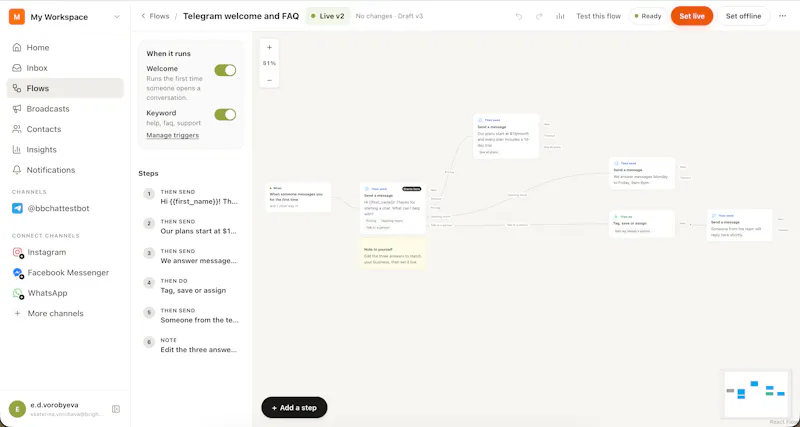Select the We answer messages Monday node
The height and width of the screenshot is (427, 800).
(642, 173)
